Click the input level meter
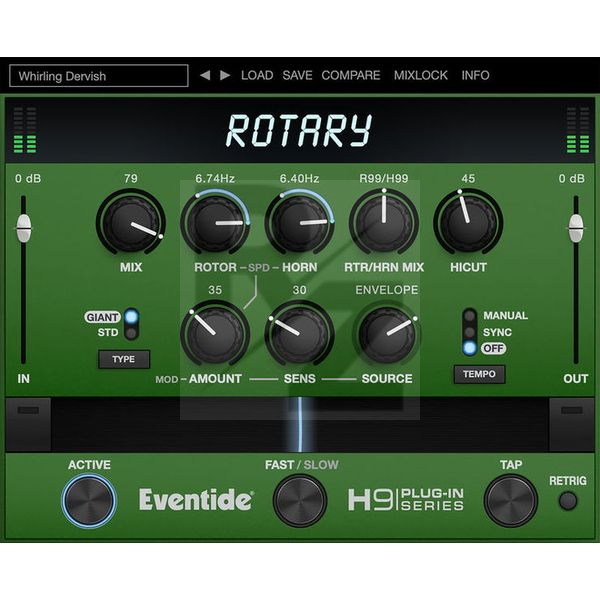Image resolution: width=600 pixels, height=600 pixels. pos(25,130)
